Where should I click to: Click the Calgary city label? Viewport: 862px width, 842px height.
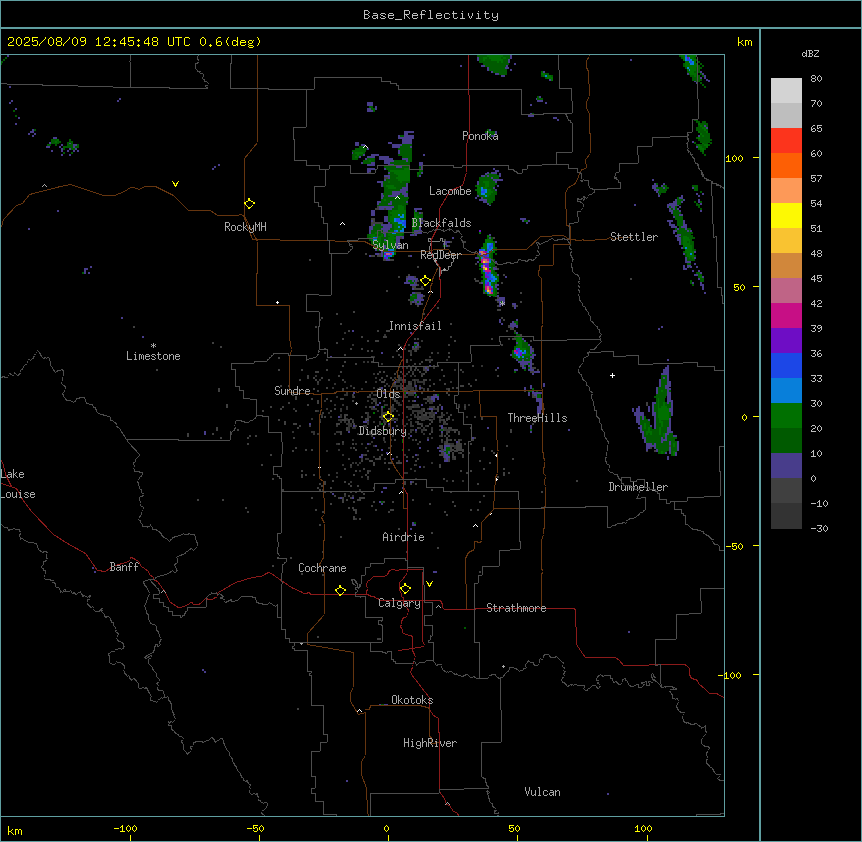tap(399, 603)
